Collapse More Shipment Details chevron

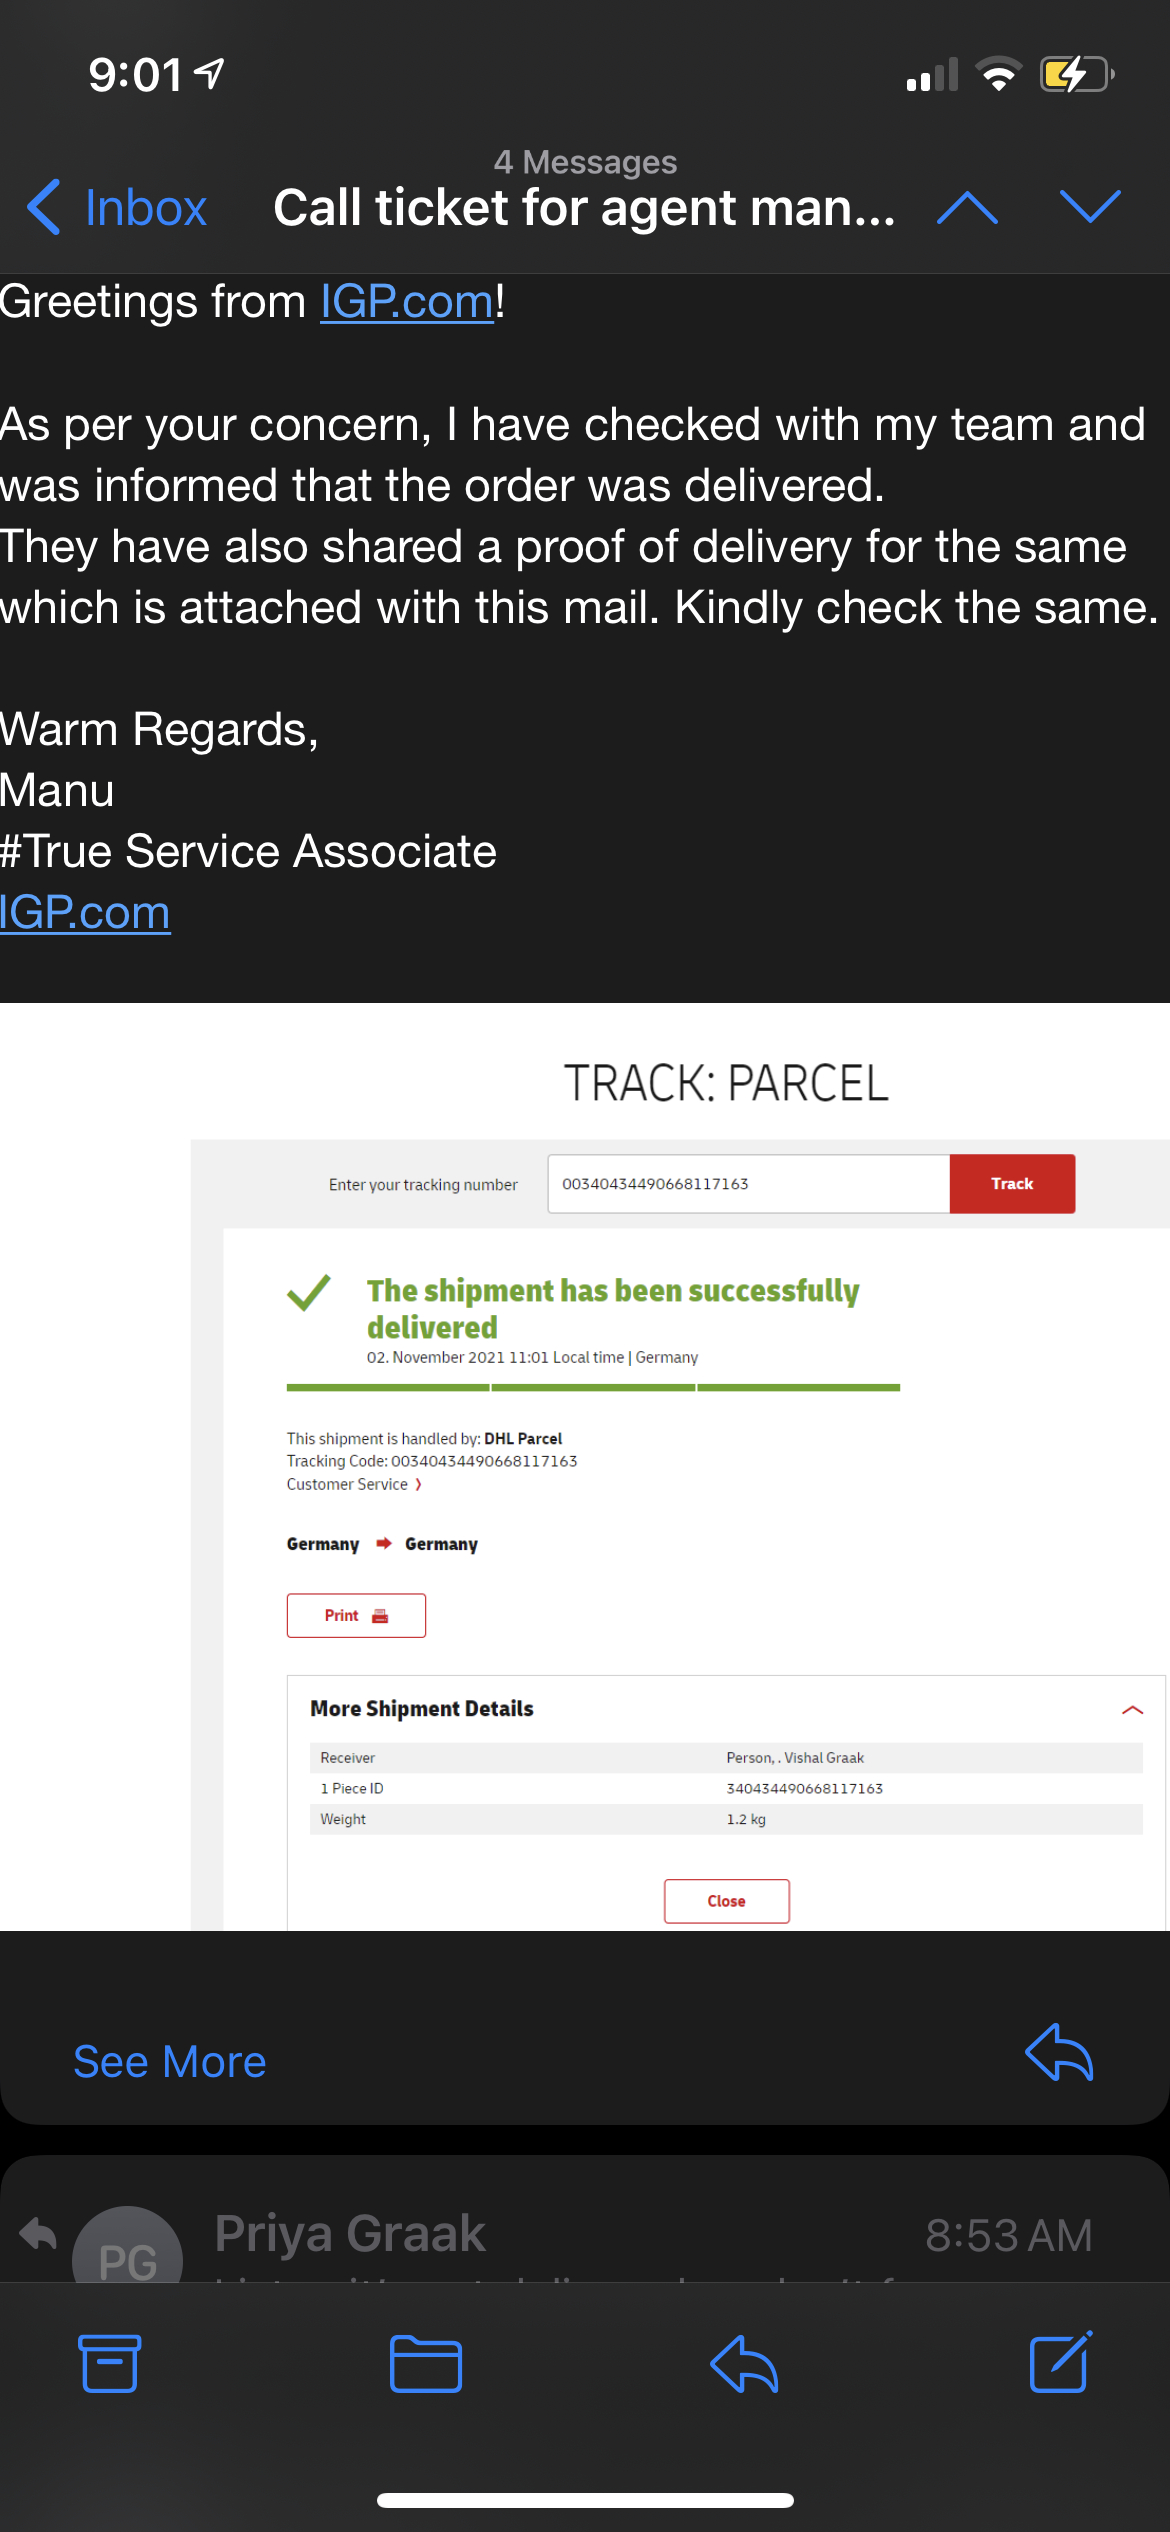(1132, 1710)
